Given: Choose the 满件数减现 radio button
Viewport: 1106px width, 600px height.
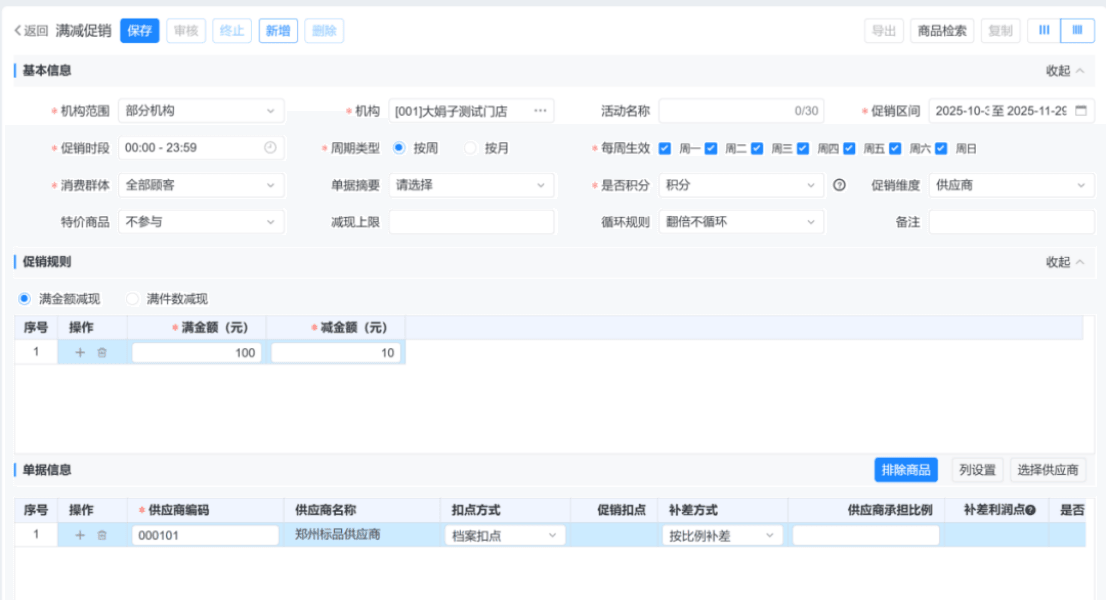Looking at the screenshot, I should pos(132,299).
